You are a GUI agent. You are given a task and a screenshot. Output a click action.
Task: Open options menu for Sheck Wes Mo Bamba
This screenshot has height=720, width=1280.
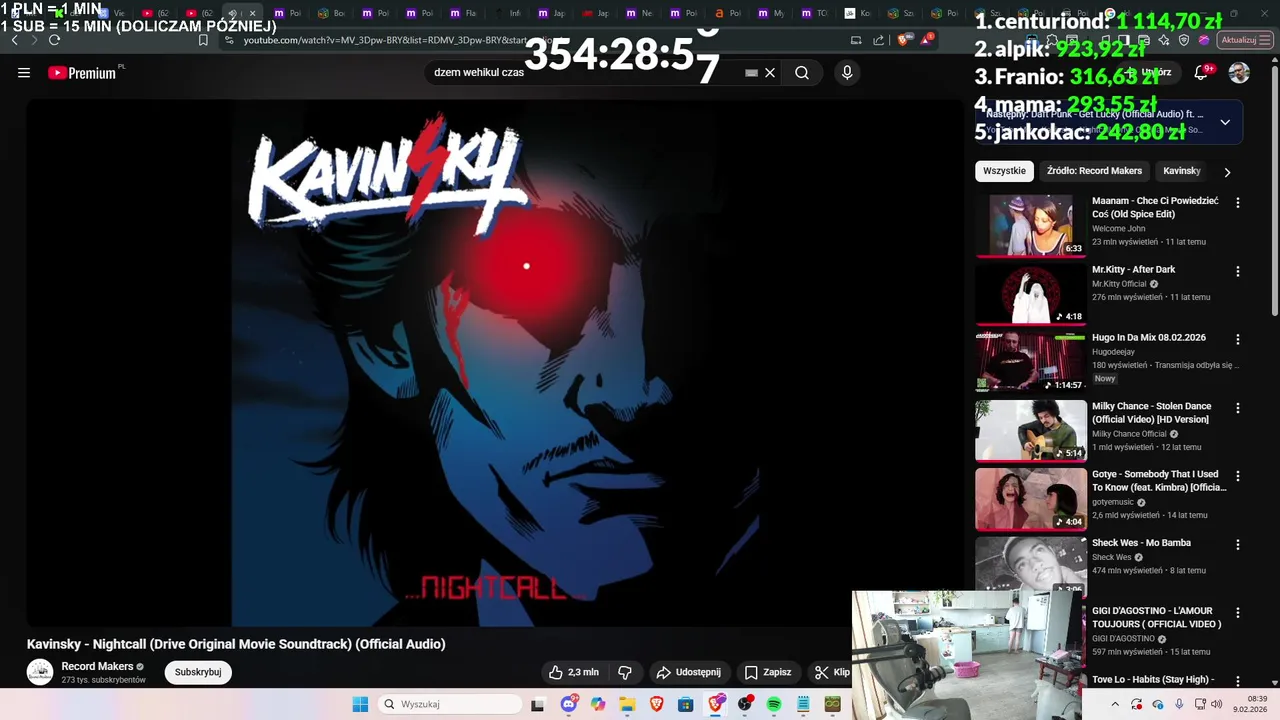click(x=1238, y=545)
